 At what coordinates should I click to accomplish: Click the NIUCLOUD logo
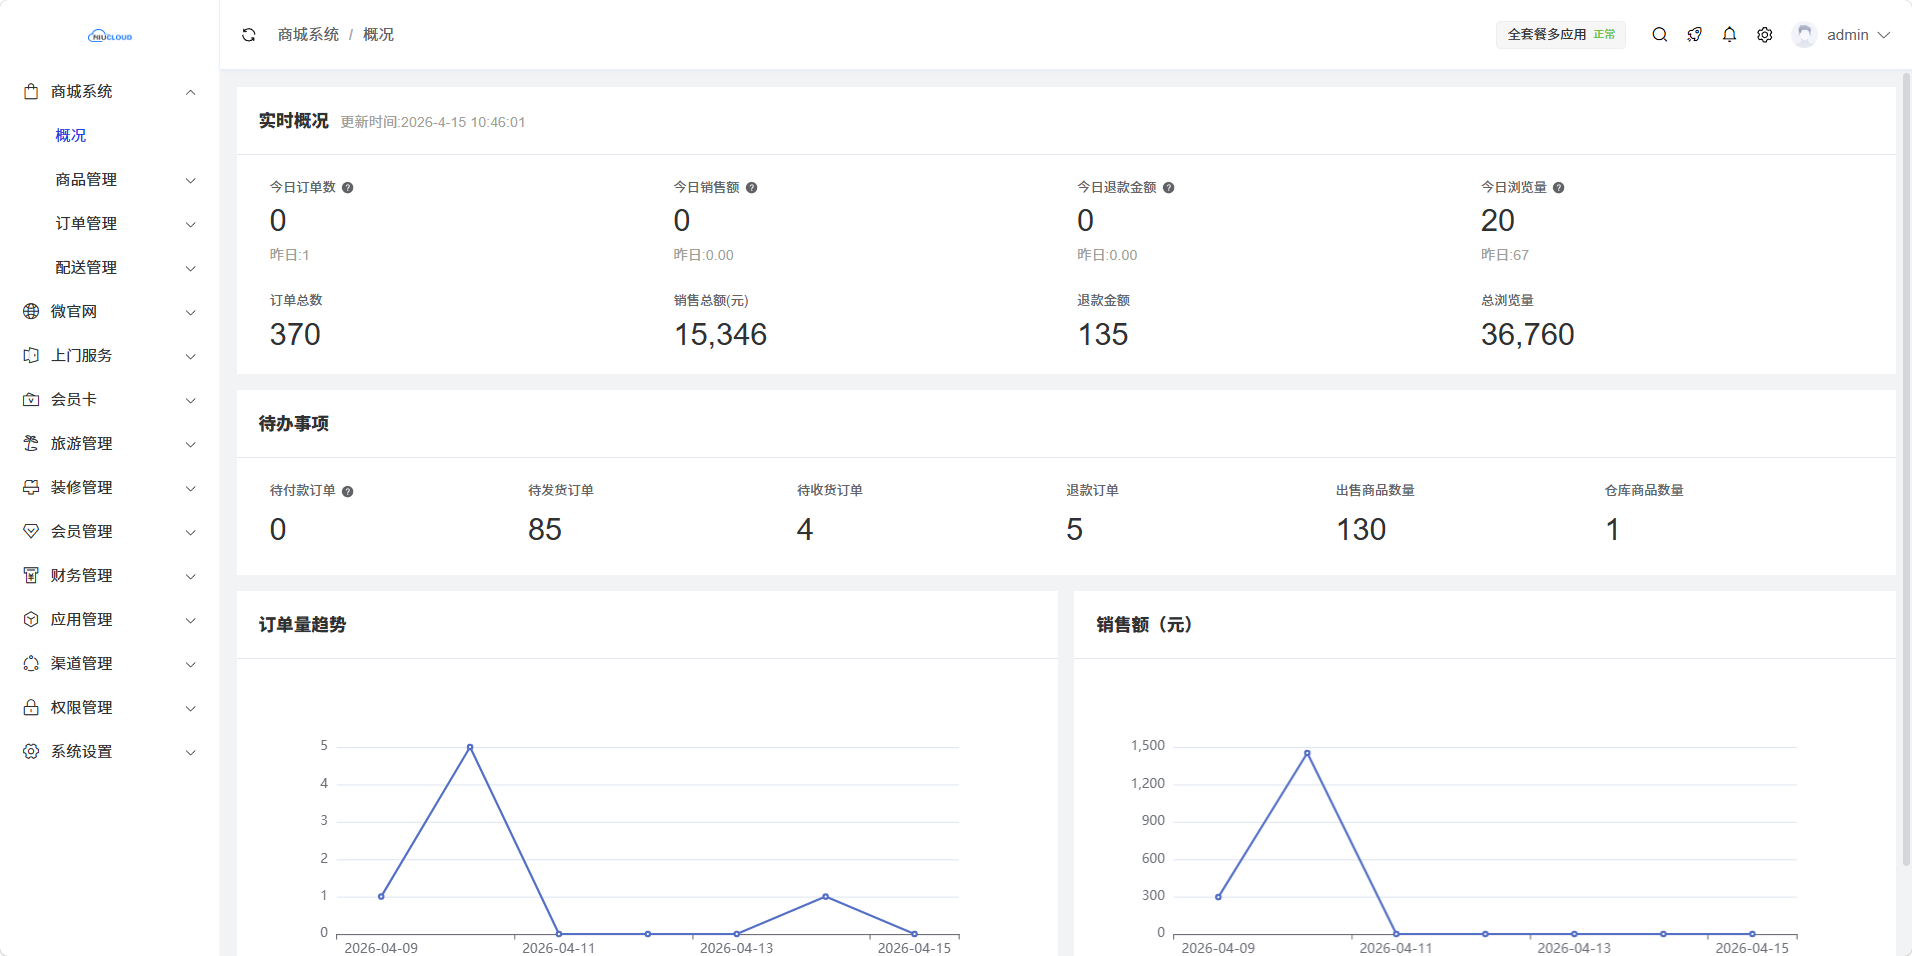110,36
